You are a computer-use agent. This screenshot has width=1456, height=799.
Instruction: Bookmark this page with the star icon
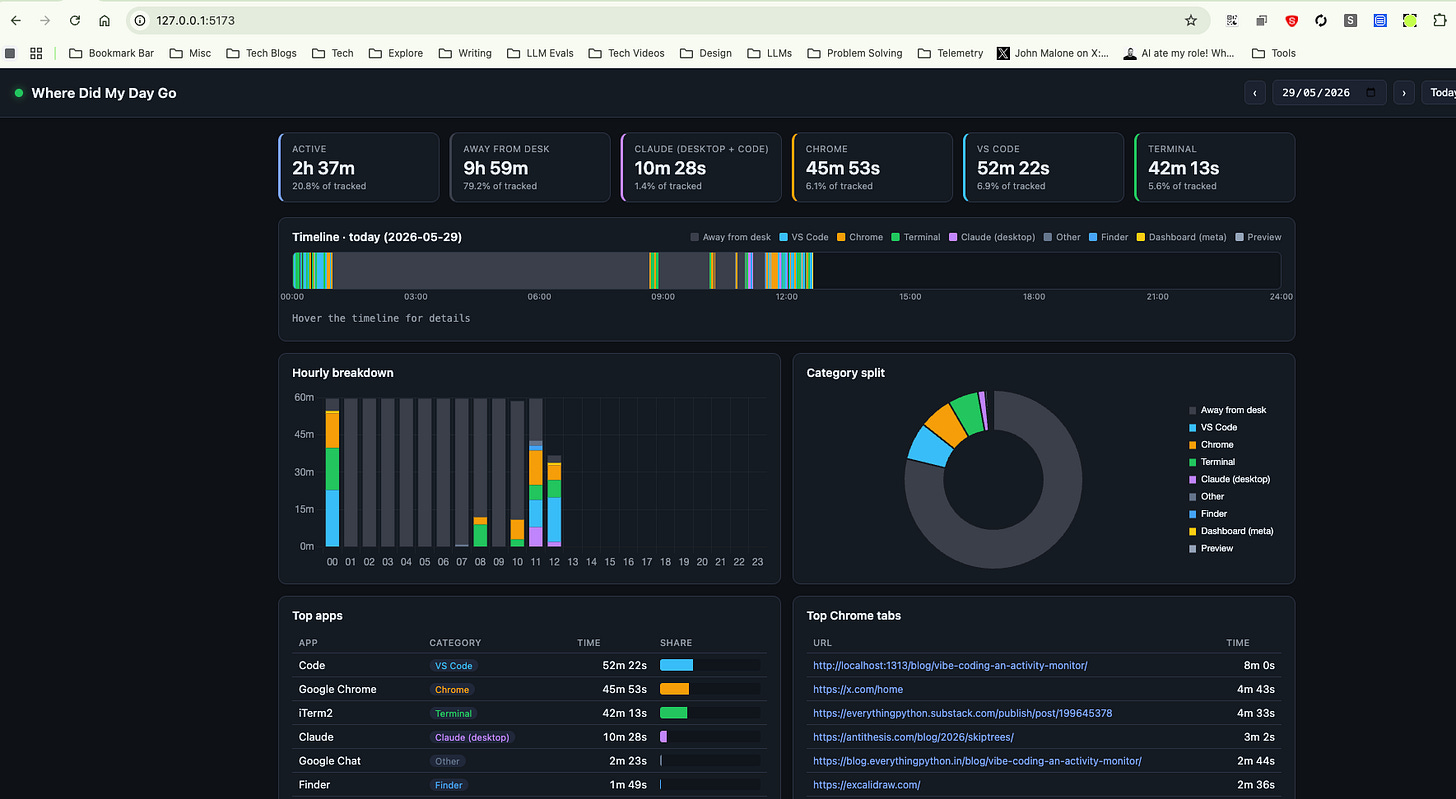pyautogui.click(x=1190, y=20)
